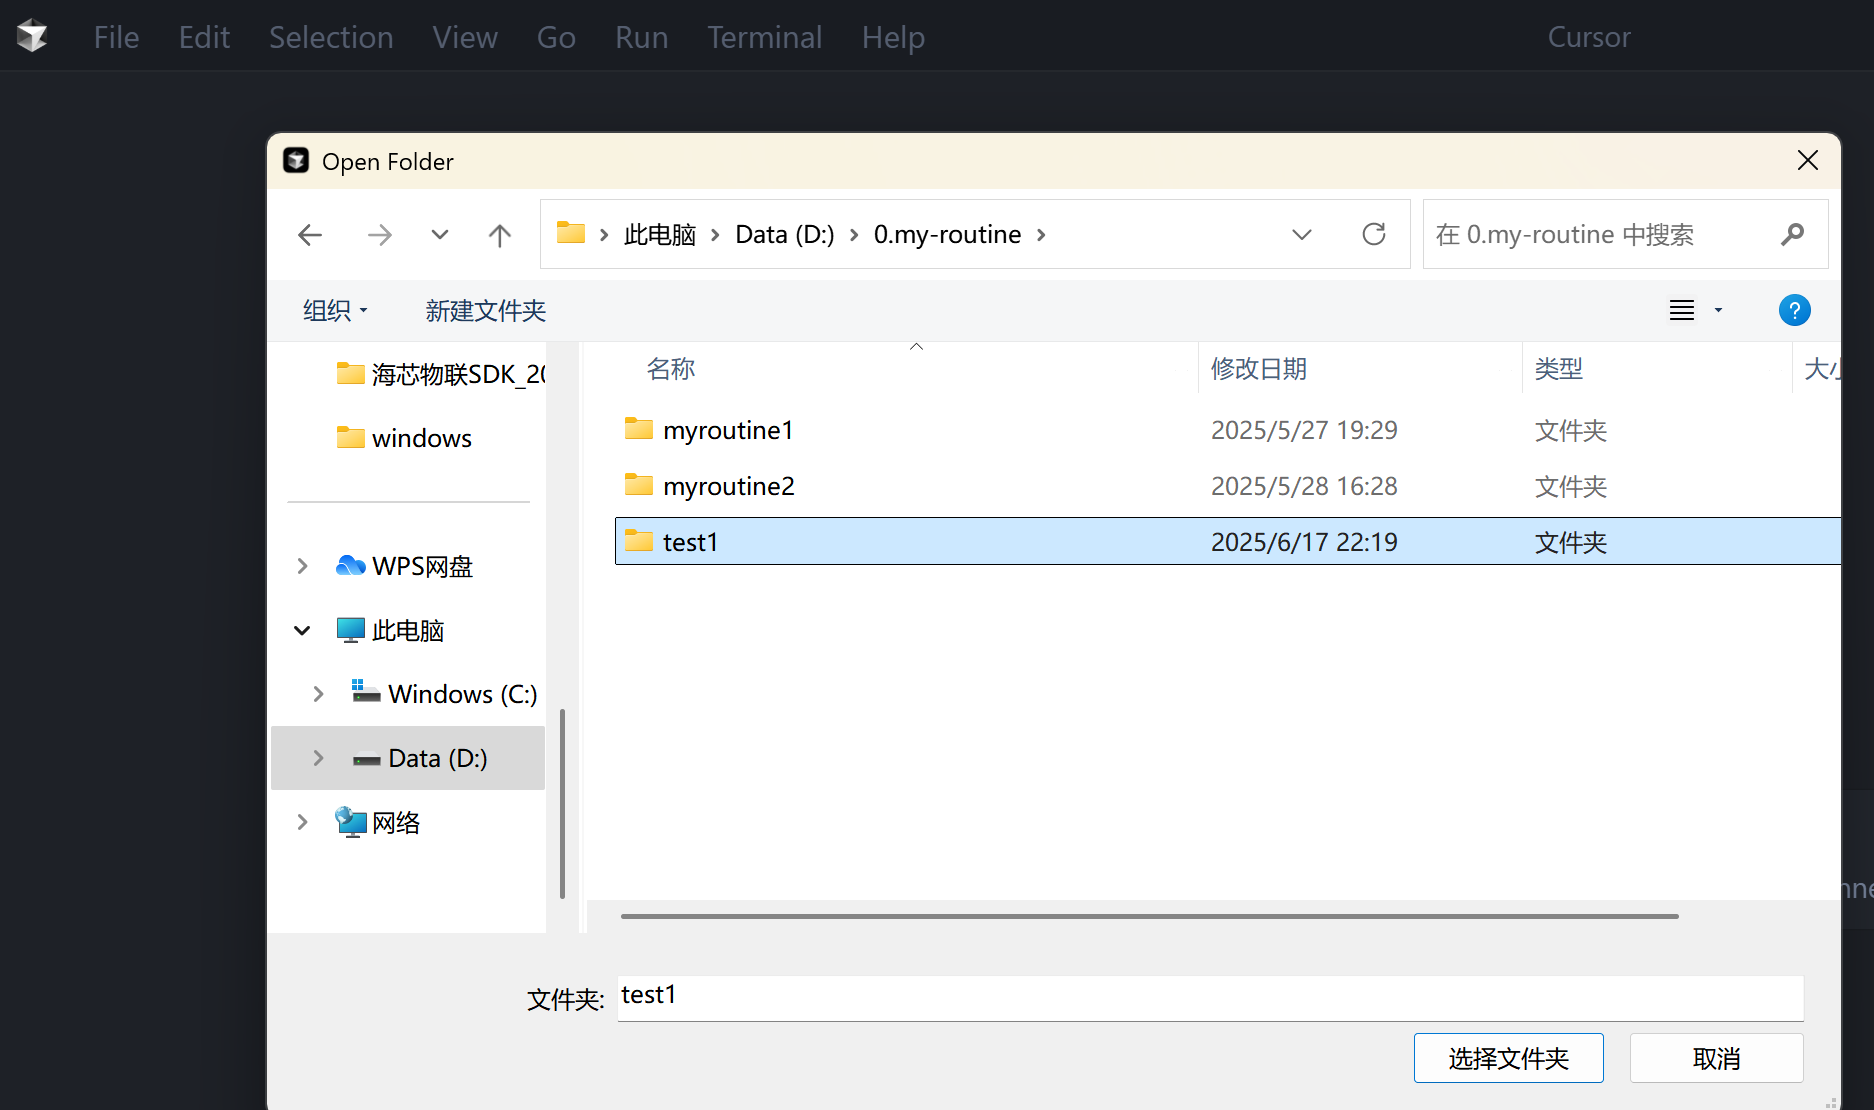The height and width of the screenshot is (1110, 1874).
Task: Close the Open Folder dialog
Action: point(1808,160)
